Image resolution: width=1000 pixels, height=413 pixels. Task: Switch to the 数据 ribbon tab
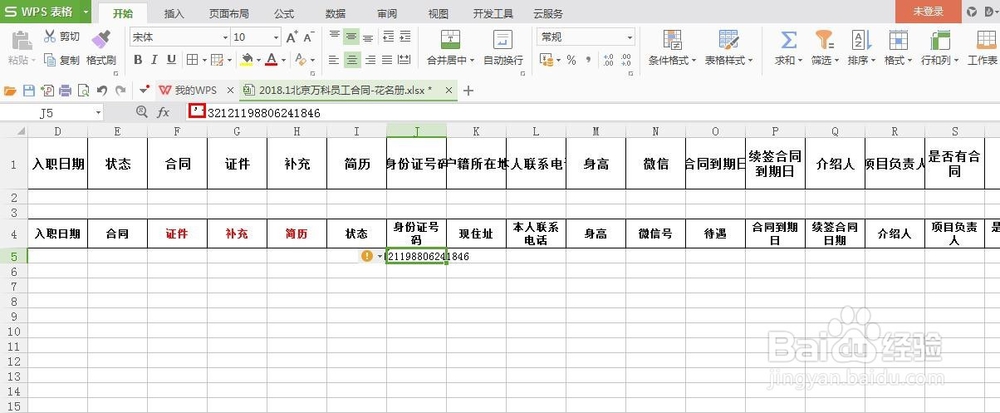click(x=335, y=13)
